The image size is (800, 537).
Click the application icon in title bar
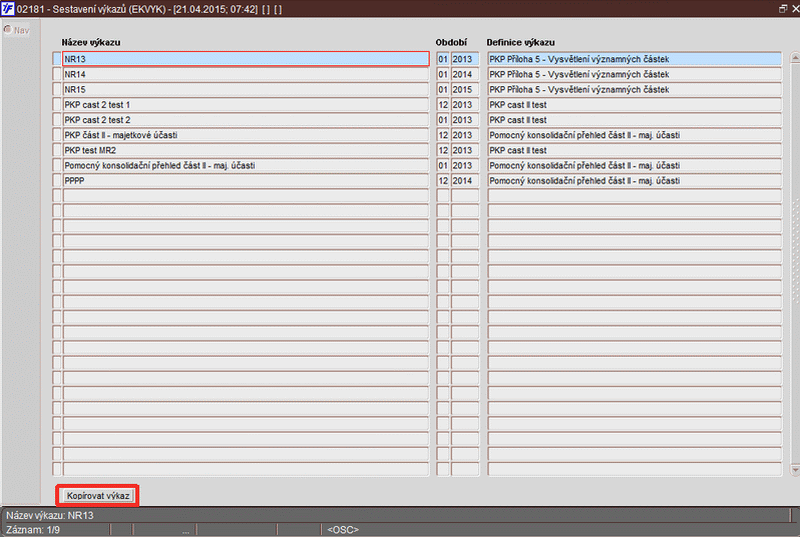pos(8,9)
